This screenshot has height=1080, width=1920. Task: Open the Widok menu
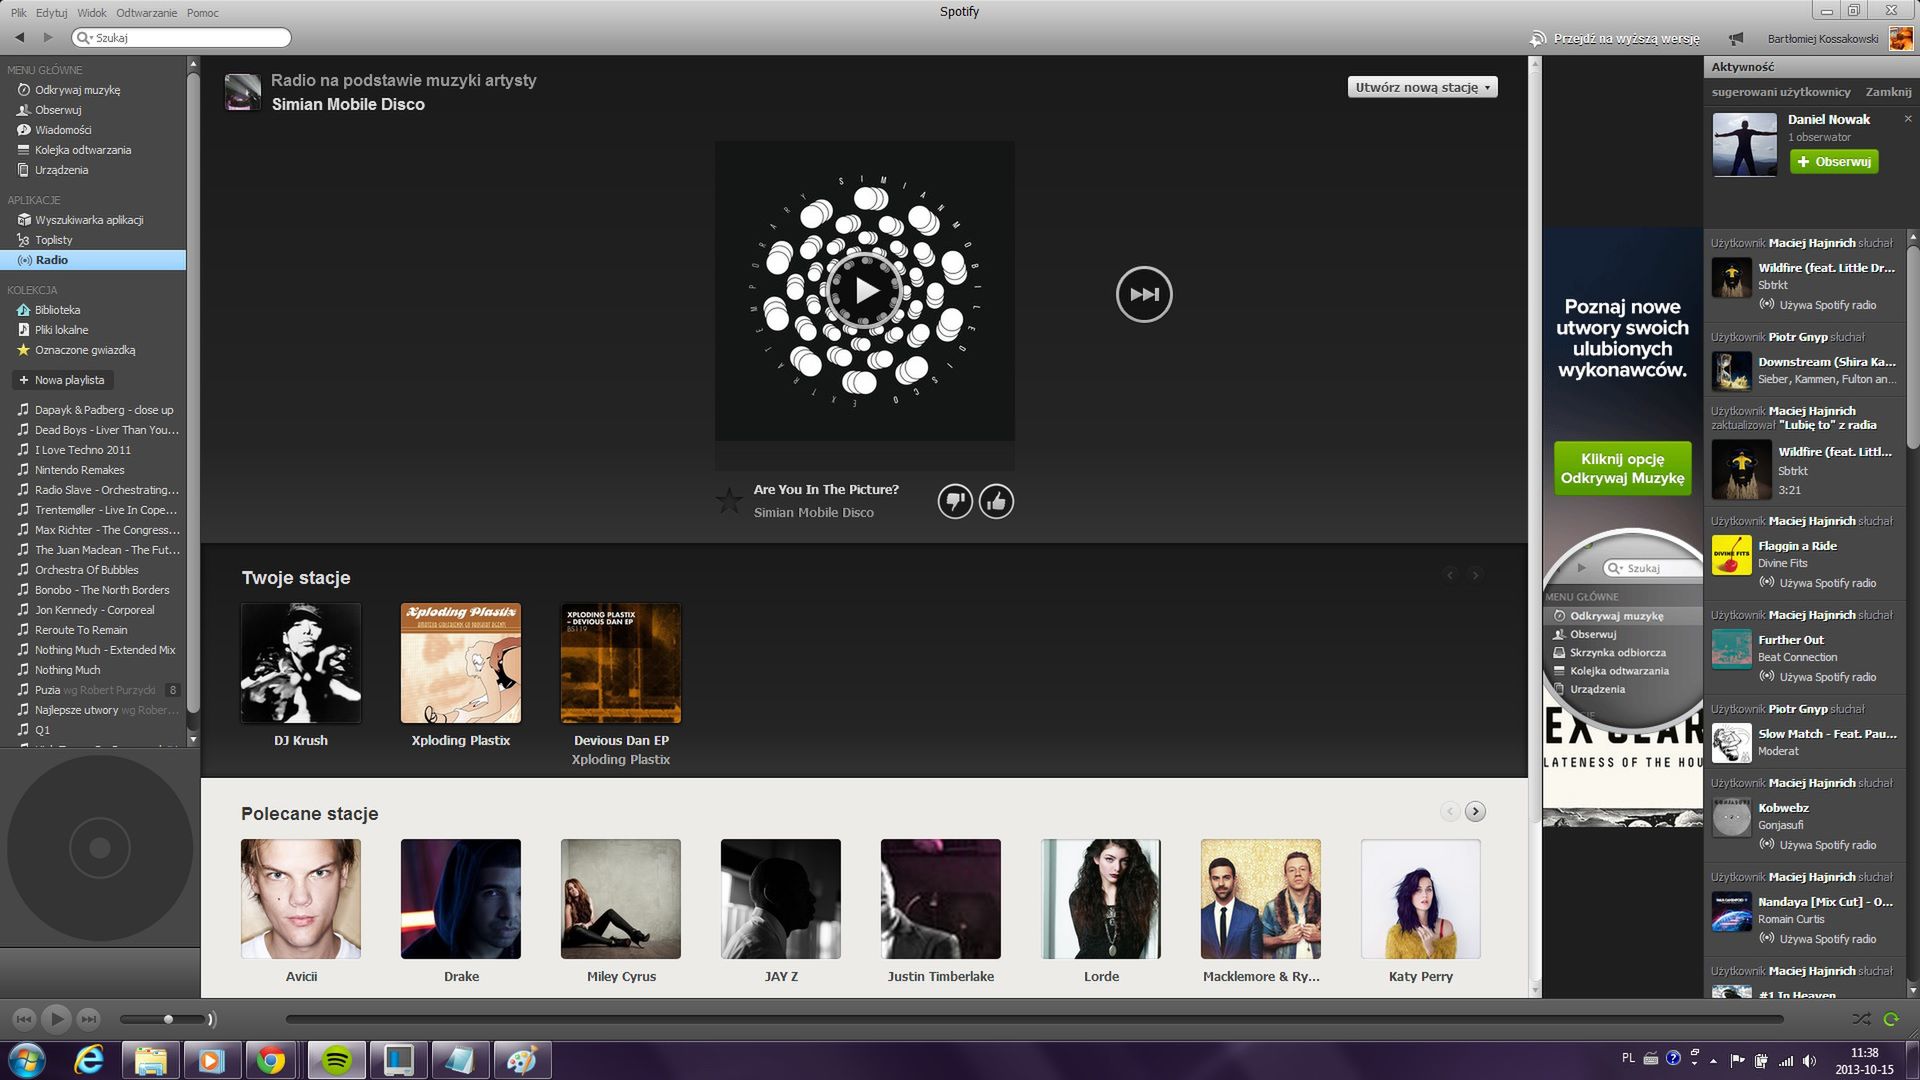(92, 12)
